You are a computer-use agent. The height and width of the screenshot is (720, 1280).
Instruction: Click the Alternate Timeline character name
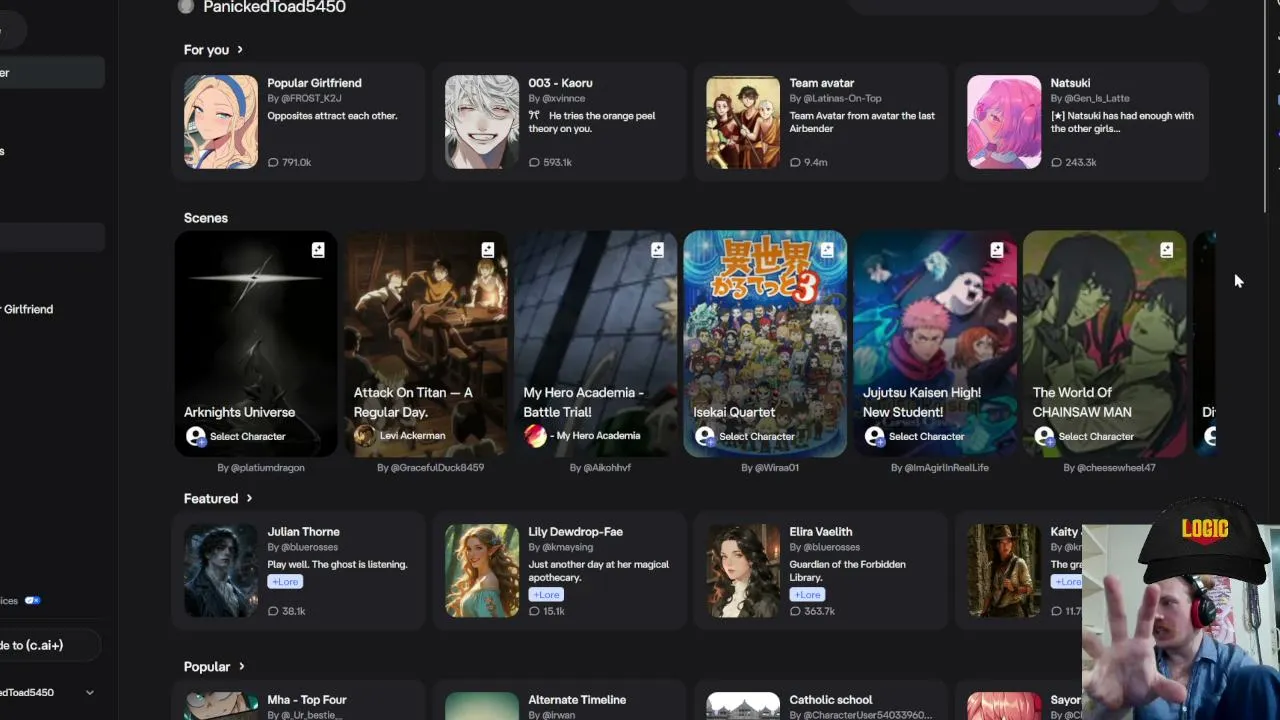click(x=577, y=700)
